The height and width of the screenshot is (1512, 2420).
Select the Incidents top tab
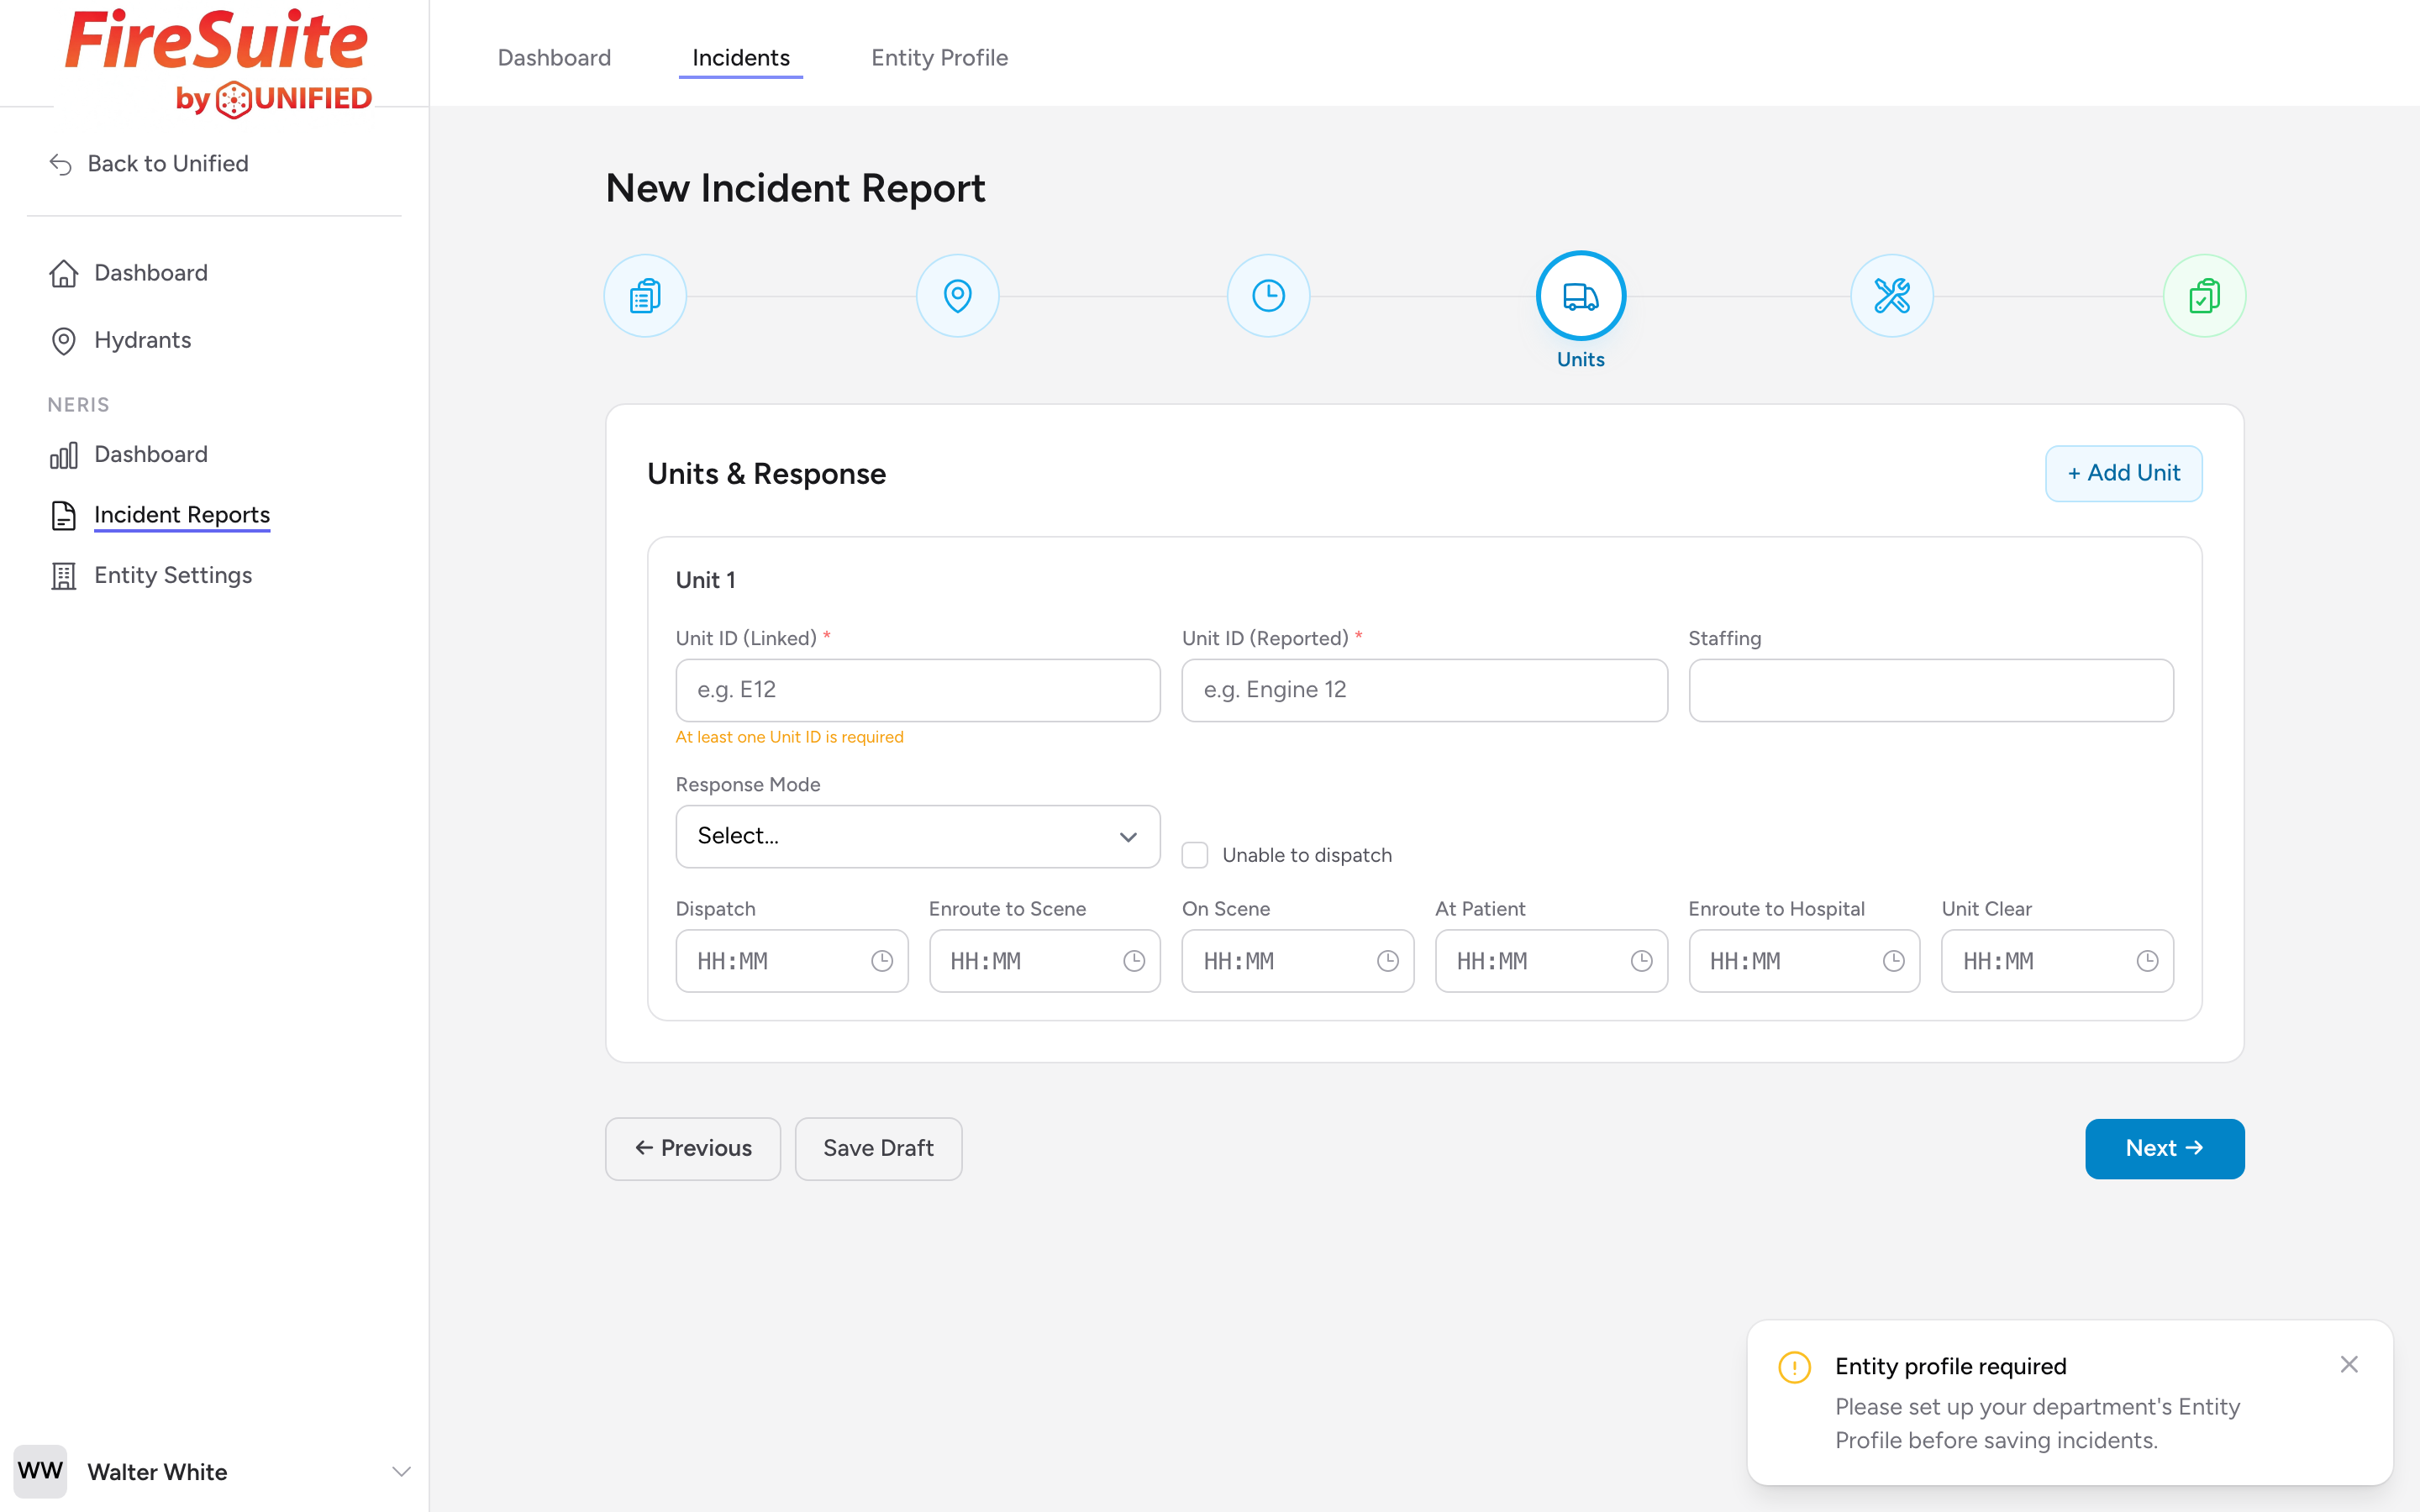coord(740,58)
